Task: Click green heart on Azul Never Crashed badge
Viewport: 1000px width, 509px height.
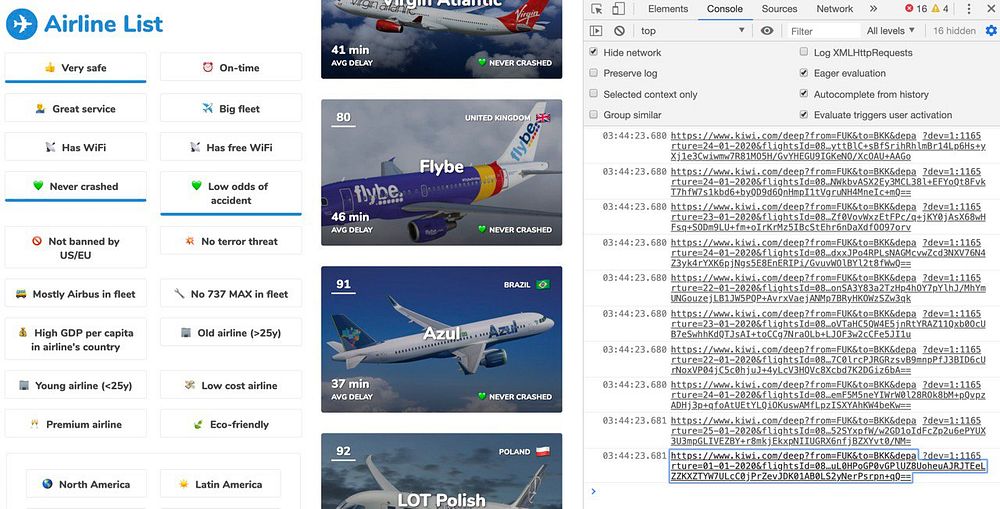Action: point(482,397)
